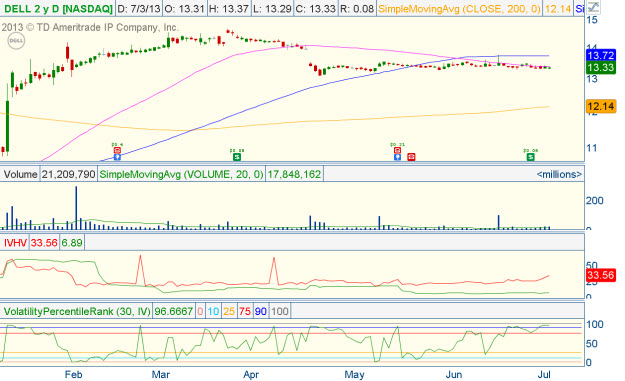This screenshot has height=381, width=625.
Task: Select the green dividend icon near July
Action: pos(531,157)
